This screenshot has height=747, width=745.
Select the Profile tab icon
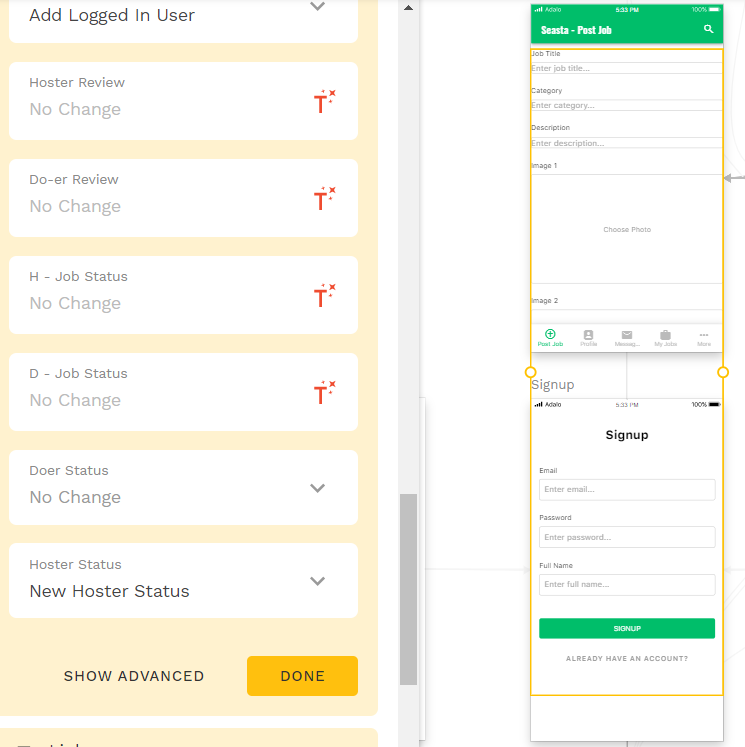pyautogui.click(x=588, y=334)
